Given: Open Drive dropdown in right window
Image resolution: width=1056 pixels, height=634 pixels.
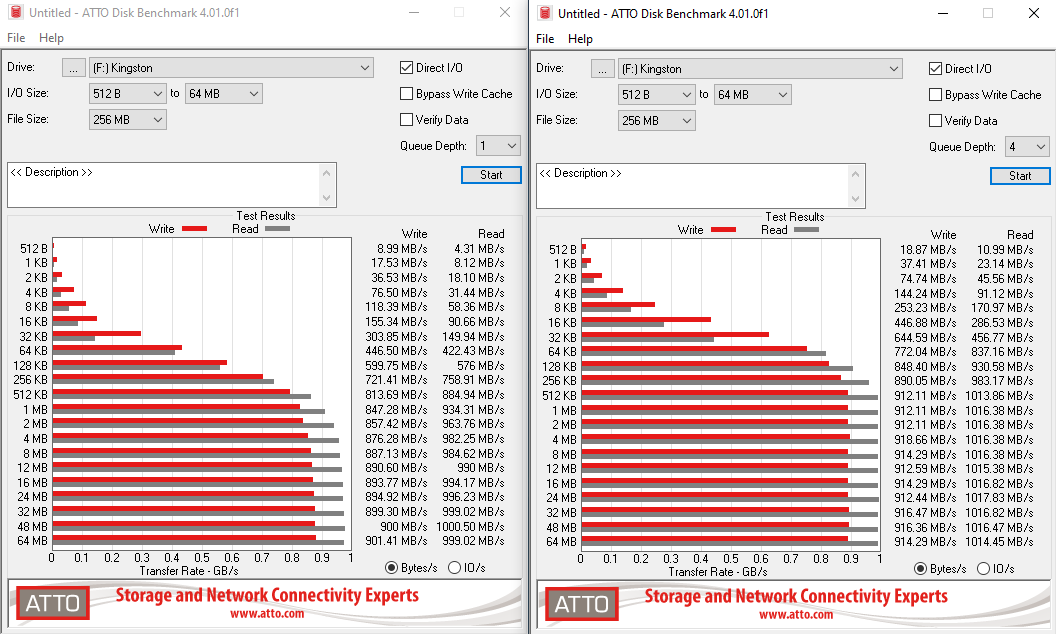Looking at the screenshot, I should tap(760, 69).
